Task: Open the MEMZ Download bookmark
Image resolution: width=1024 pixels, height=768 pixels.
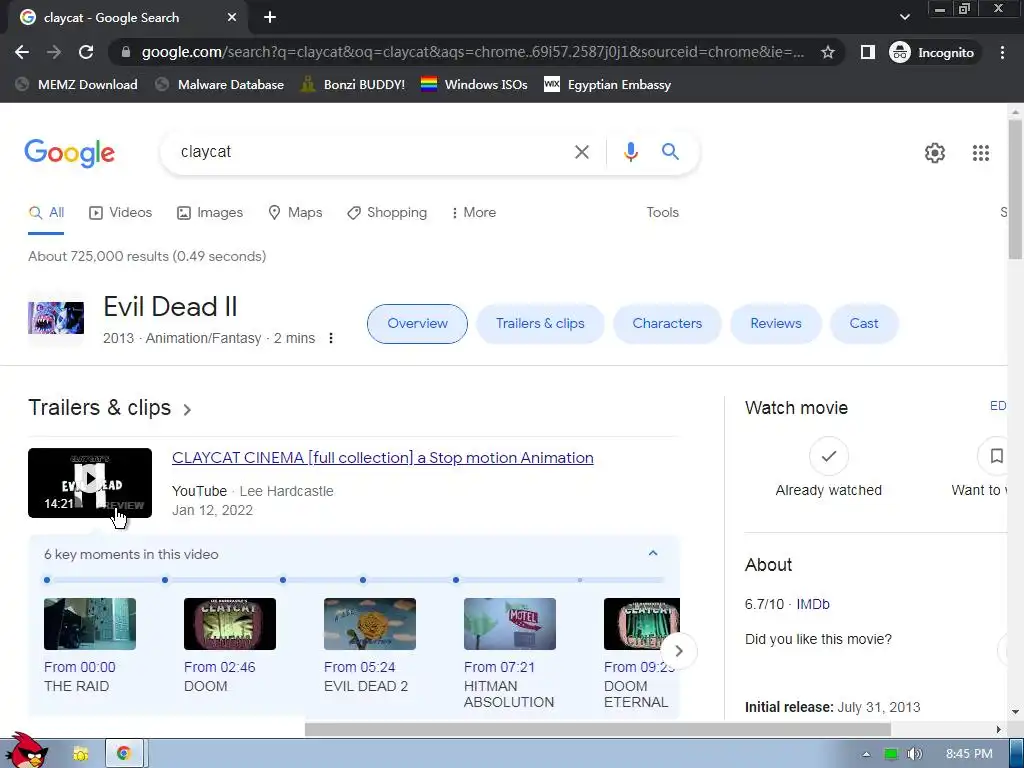Action: (76, 84)
